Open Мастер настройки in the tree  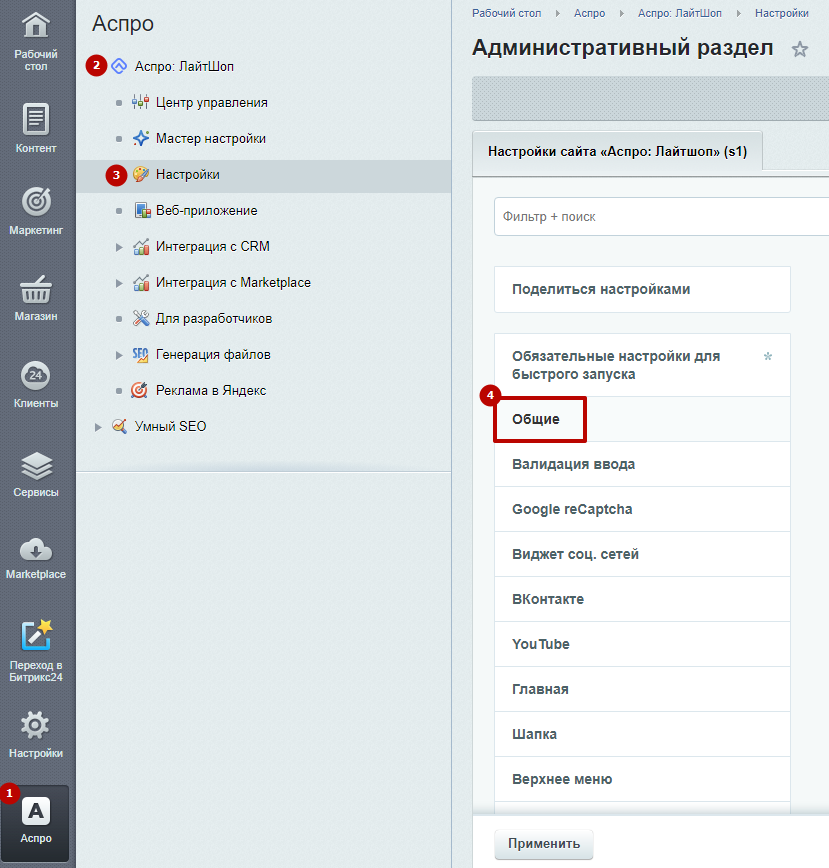(x=211, y=138)
